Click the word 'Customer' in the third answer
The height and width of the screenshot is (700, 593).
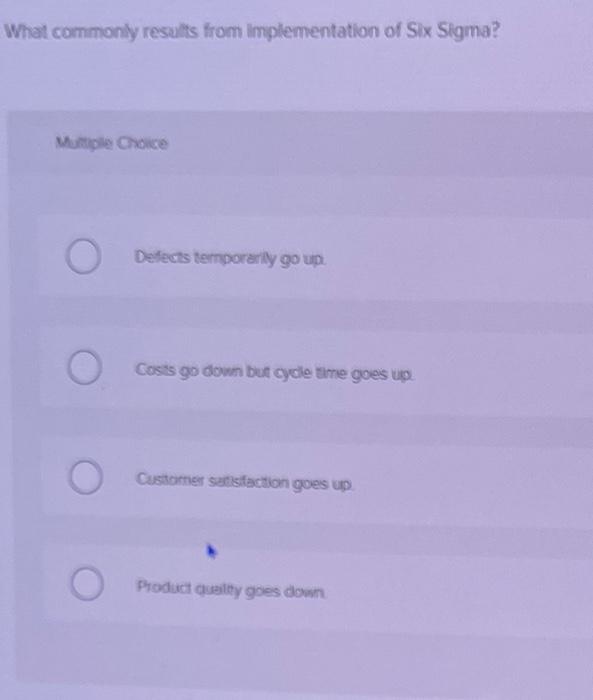click(x=170, y=479)
